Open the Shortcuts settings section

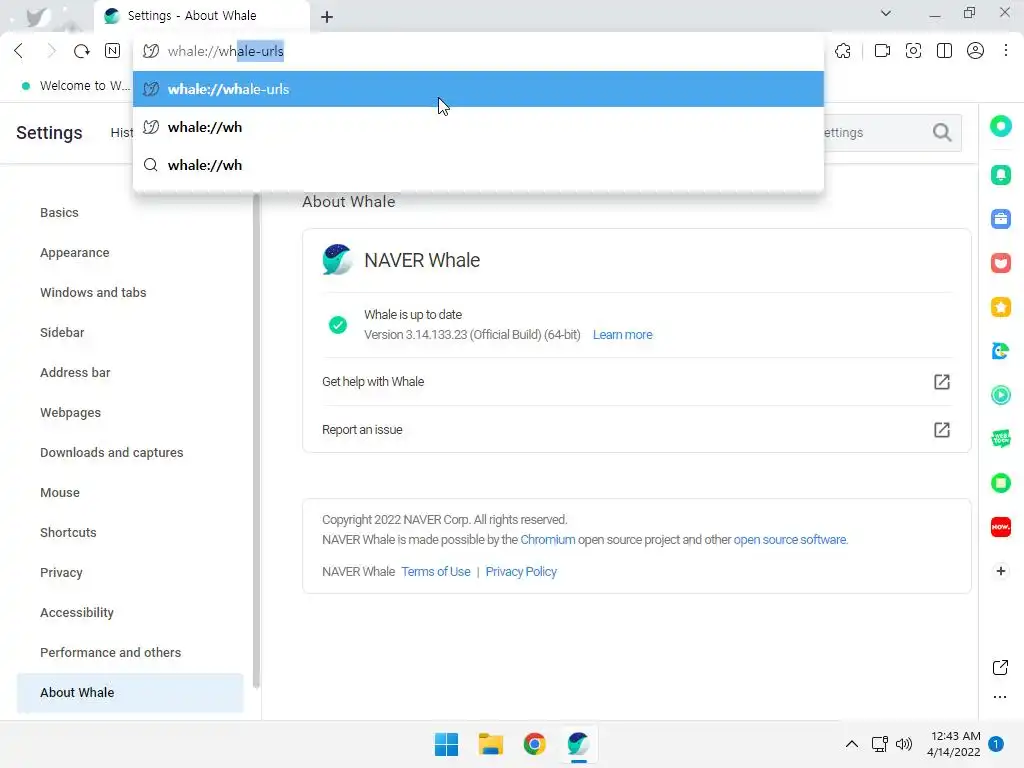click(68, 532)
